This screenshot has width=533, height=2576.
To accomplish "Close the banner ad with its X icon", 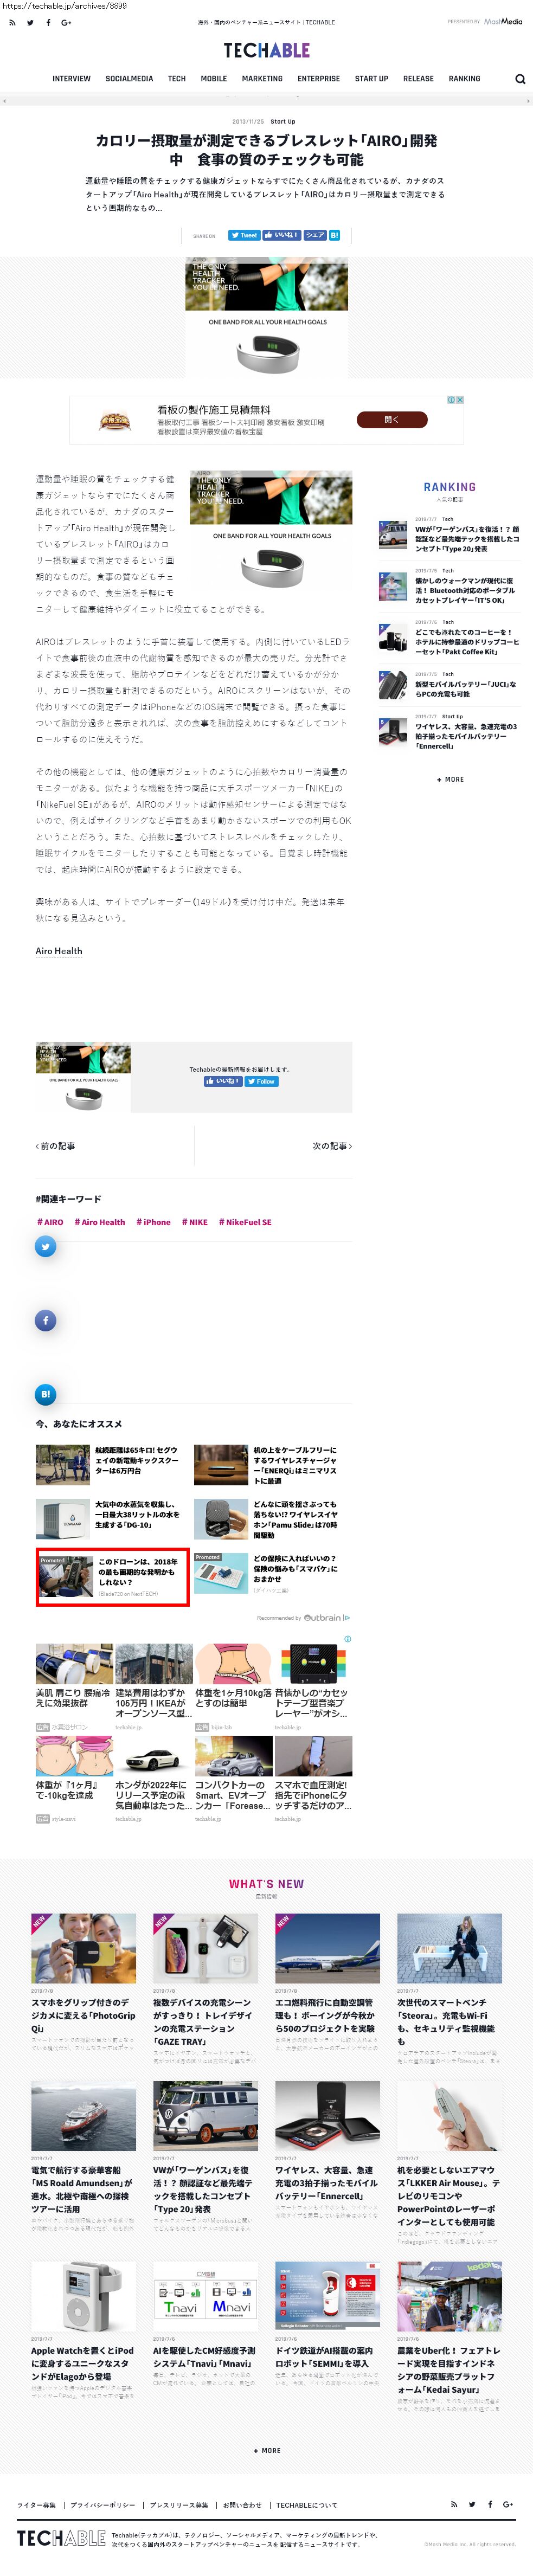I will point(459,399).
